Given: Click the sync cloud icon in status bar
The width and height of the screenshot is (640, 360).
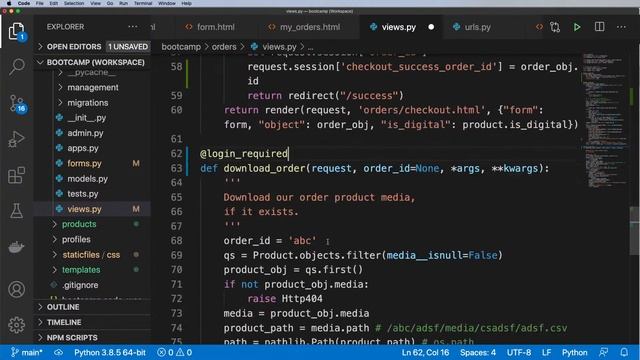Looking at the screenshot, I should pos(58,352).
